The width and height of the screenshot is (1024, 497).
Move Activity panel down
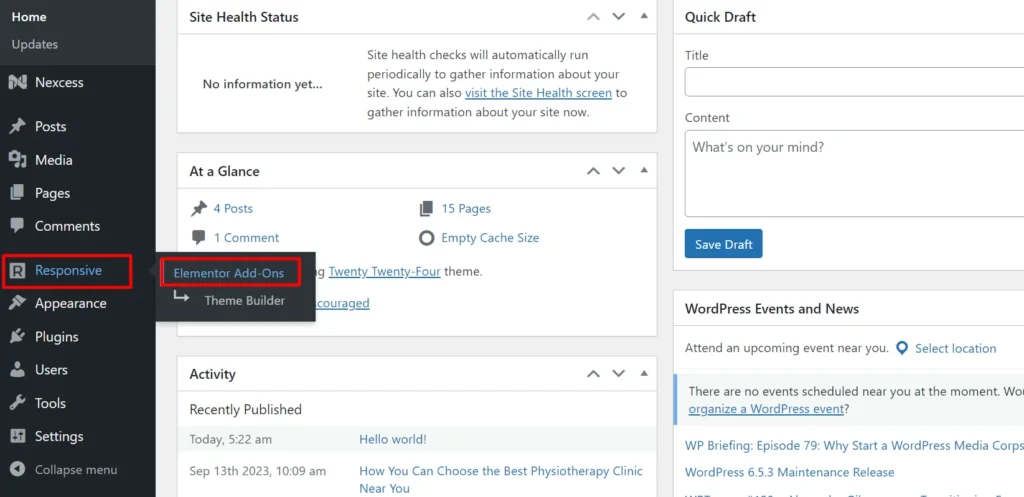[x=618, y=374]
